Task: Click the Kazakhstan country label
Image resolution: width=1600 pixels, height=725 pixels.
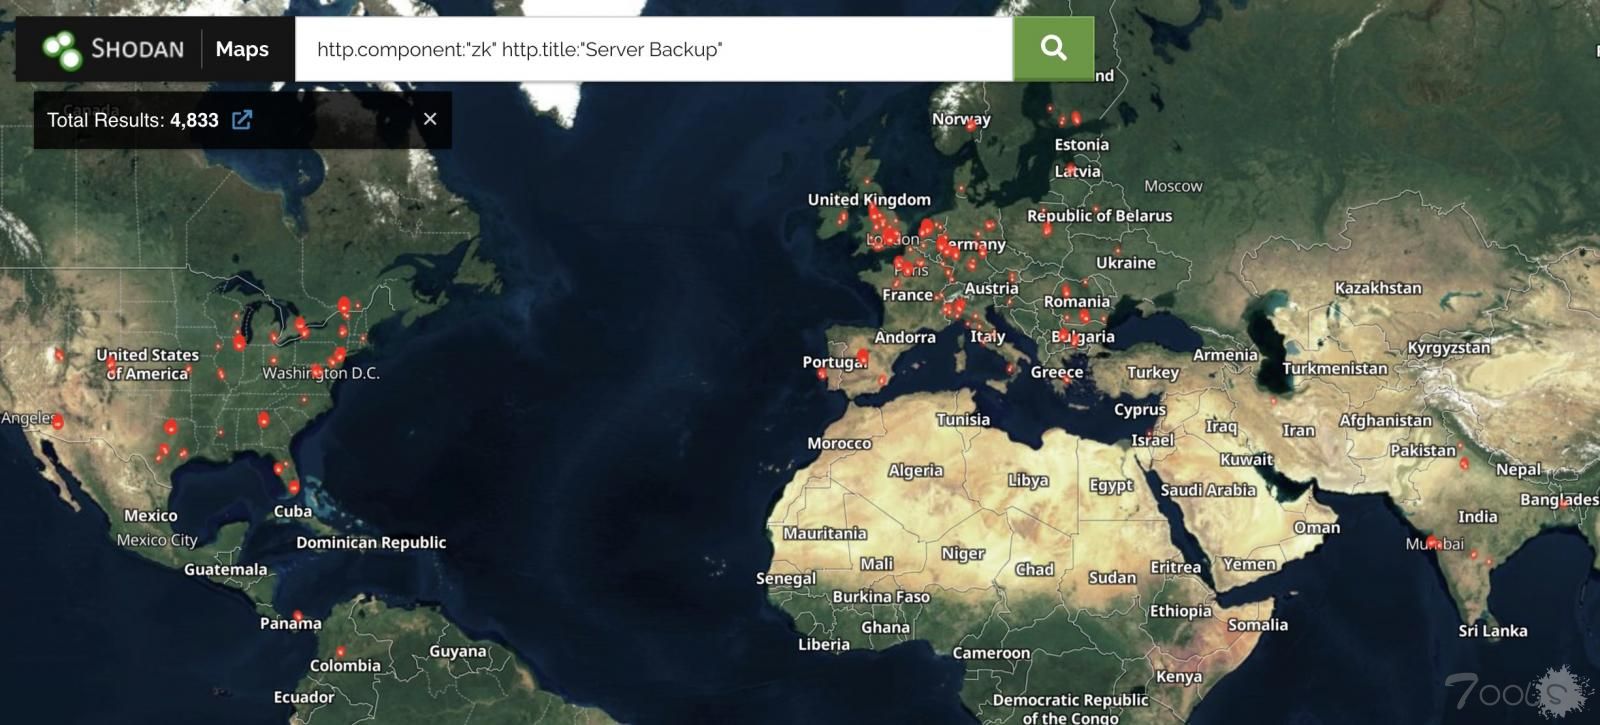Action: pyautogui.click(x=1377, y=288)
